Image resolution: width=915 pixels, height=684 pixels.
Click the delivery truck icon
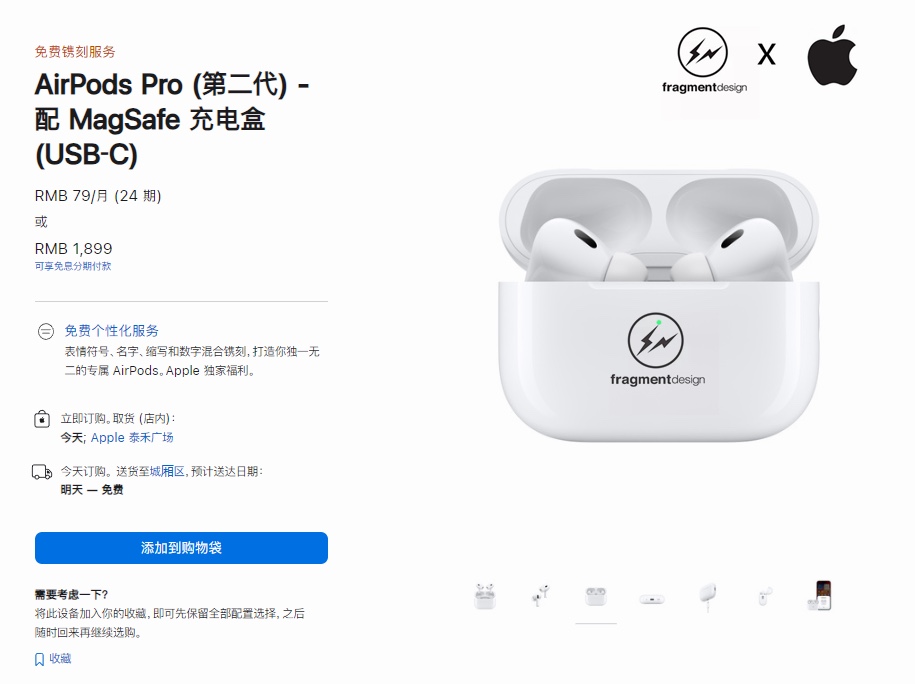pos(42,472)
